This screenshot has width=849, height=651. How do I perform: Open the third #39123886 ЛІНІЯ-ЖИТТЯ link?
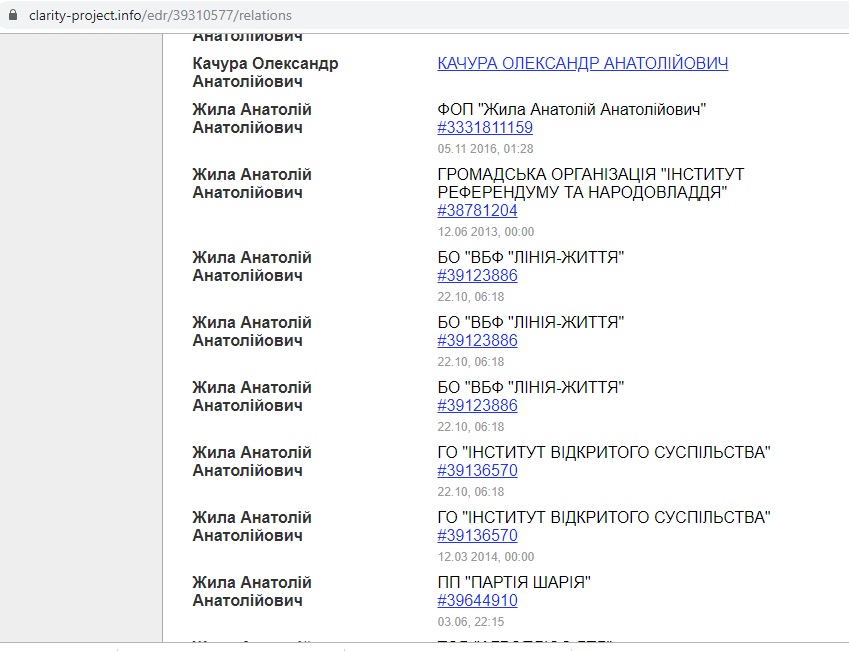tap(477, 406)
